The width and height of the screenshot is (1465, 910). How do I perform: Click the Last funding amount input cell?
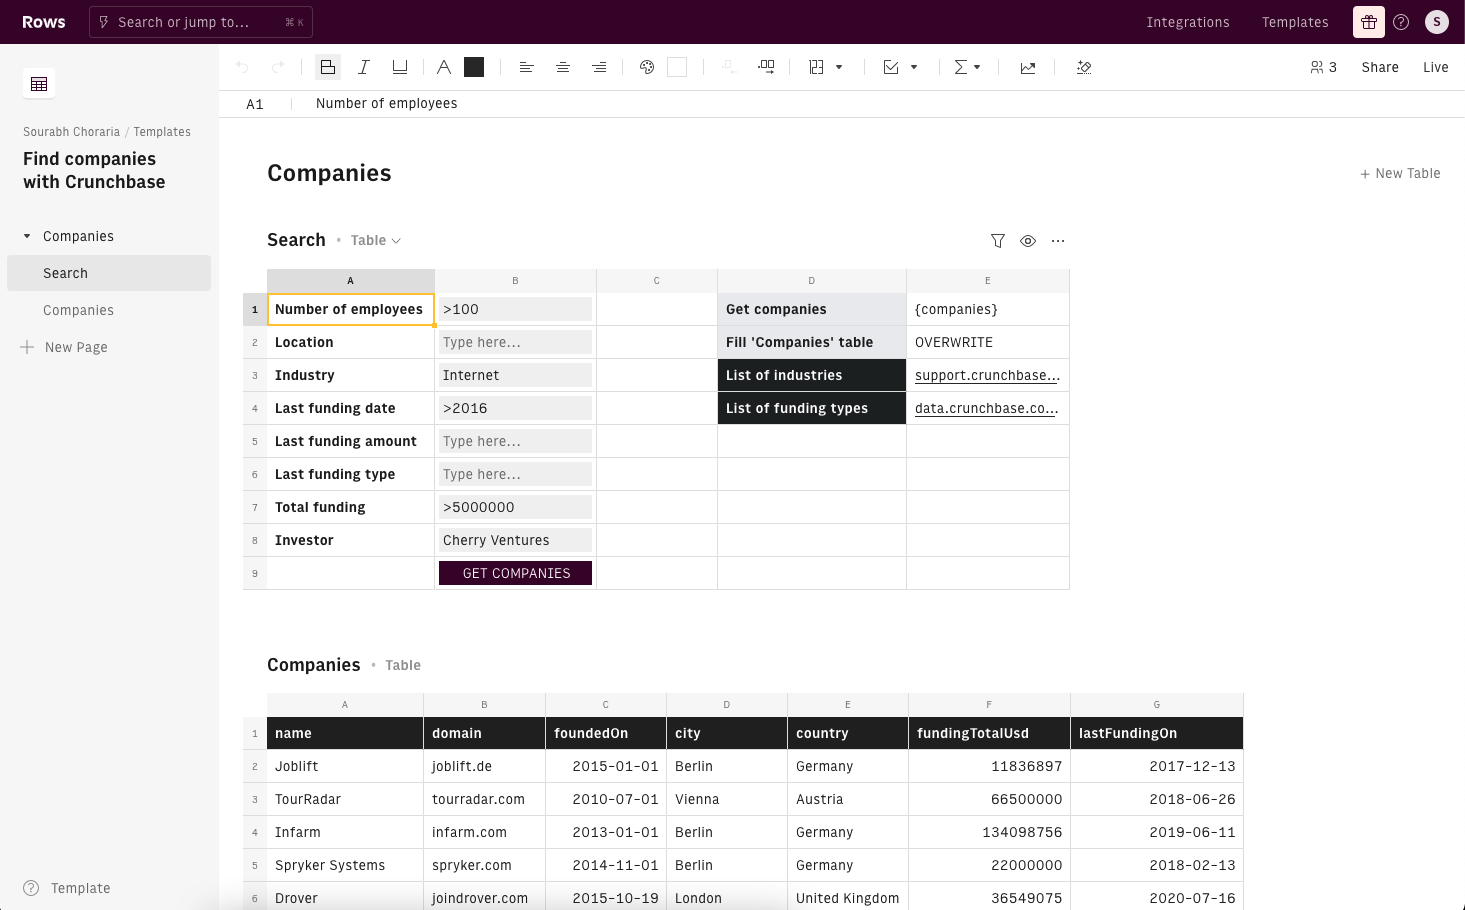click(x=516, y=441)
